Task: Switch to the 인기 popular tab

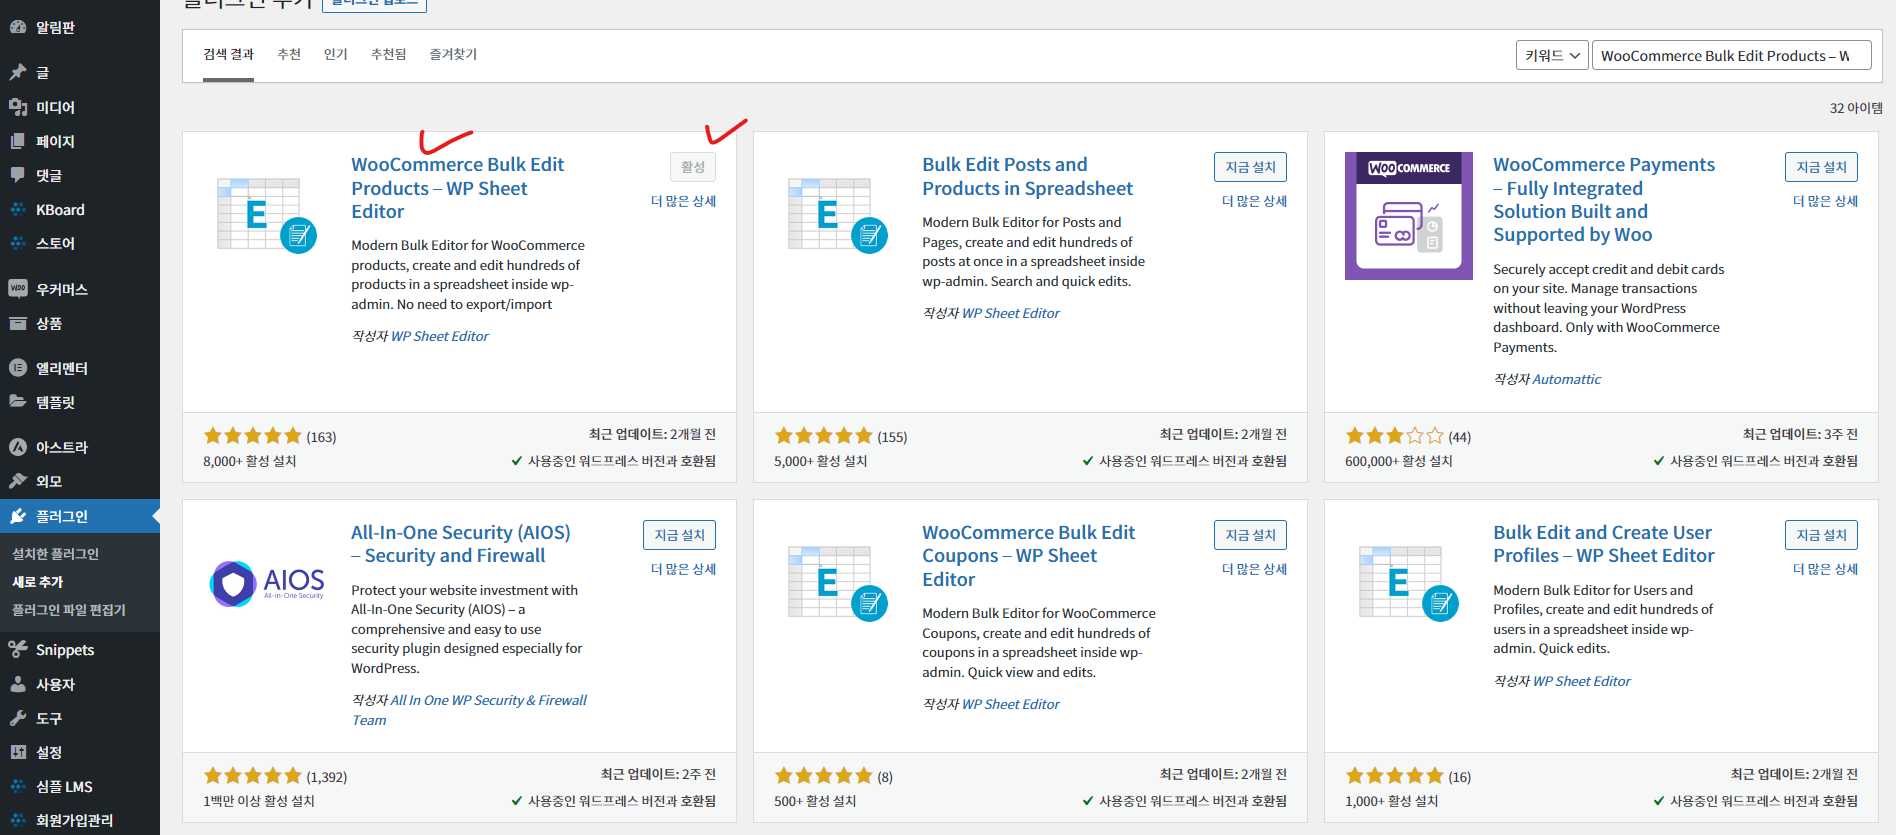Action: [336, 54]
